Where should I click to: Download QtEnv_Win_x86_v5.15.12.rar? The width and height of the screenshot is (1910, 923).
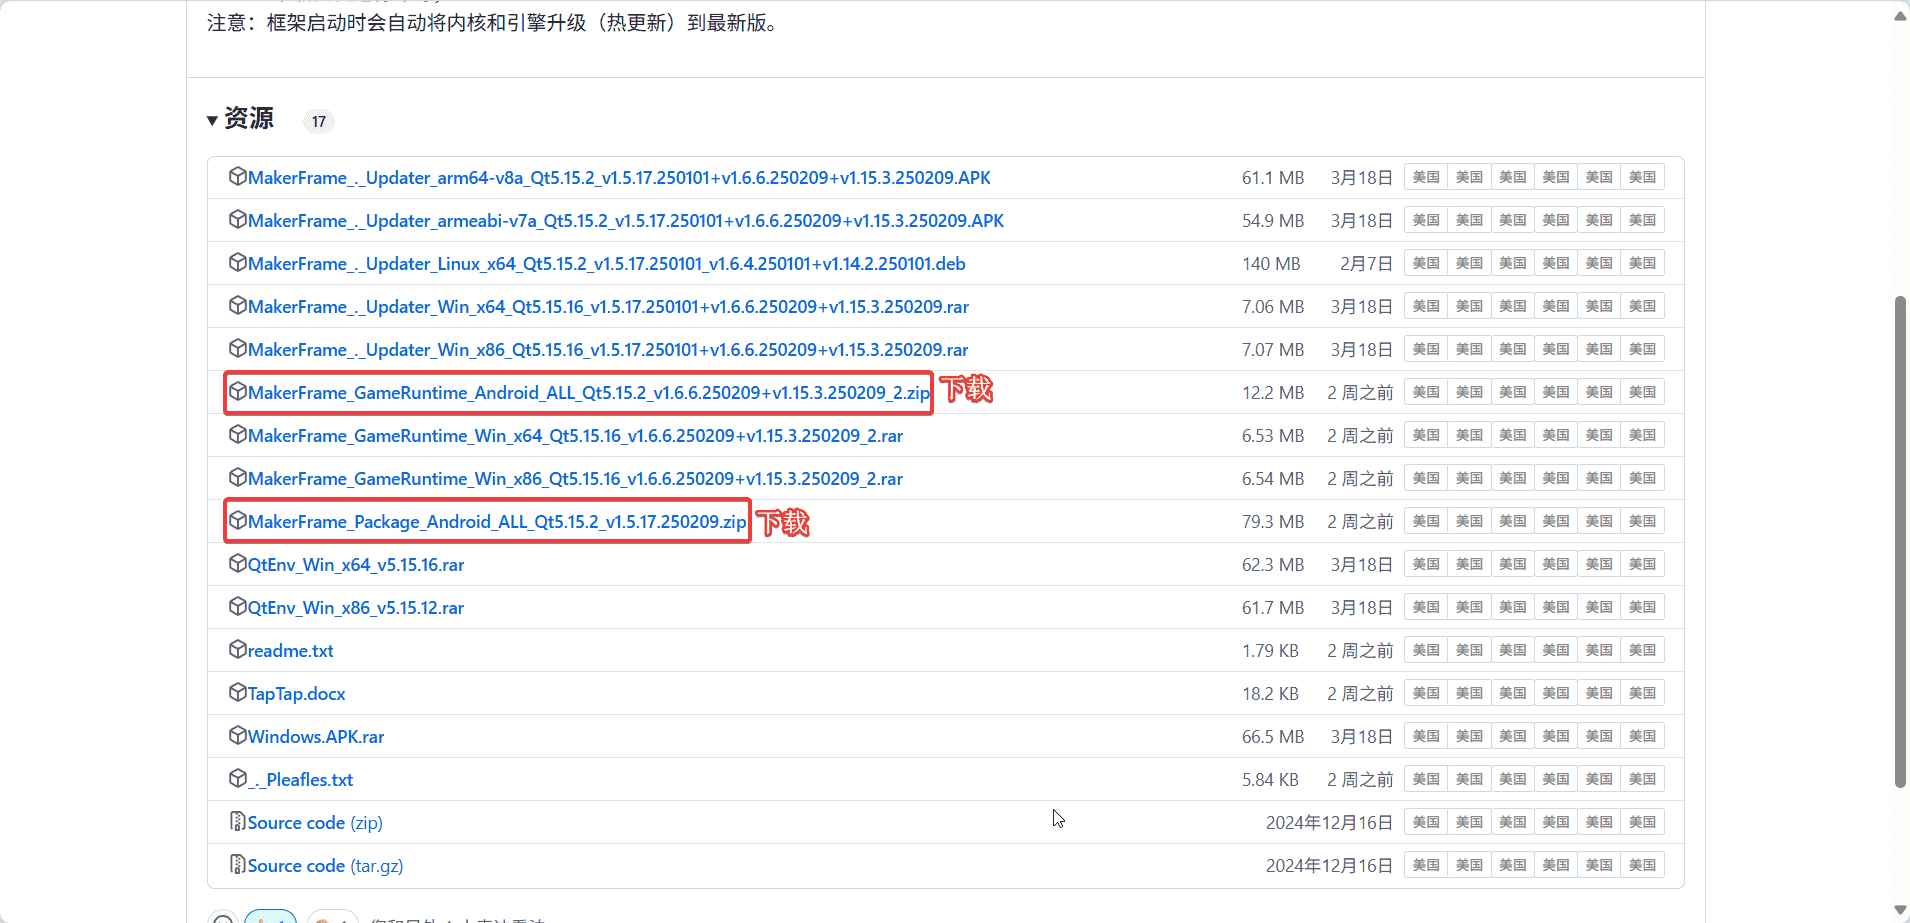click(355, 608)
